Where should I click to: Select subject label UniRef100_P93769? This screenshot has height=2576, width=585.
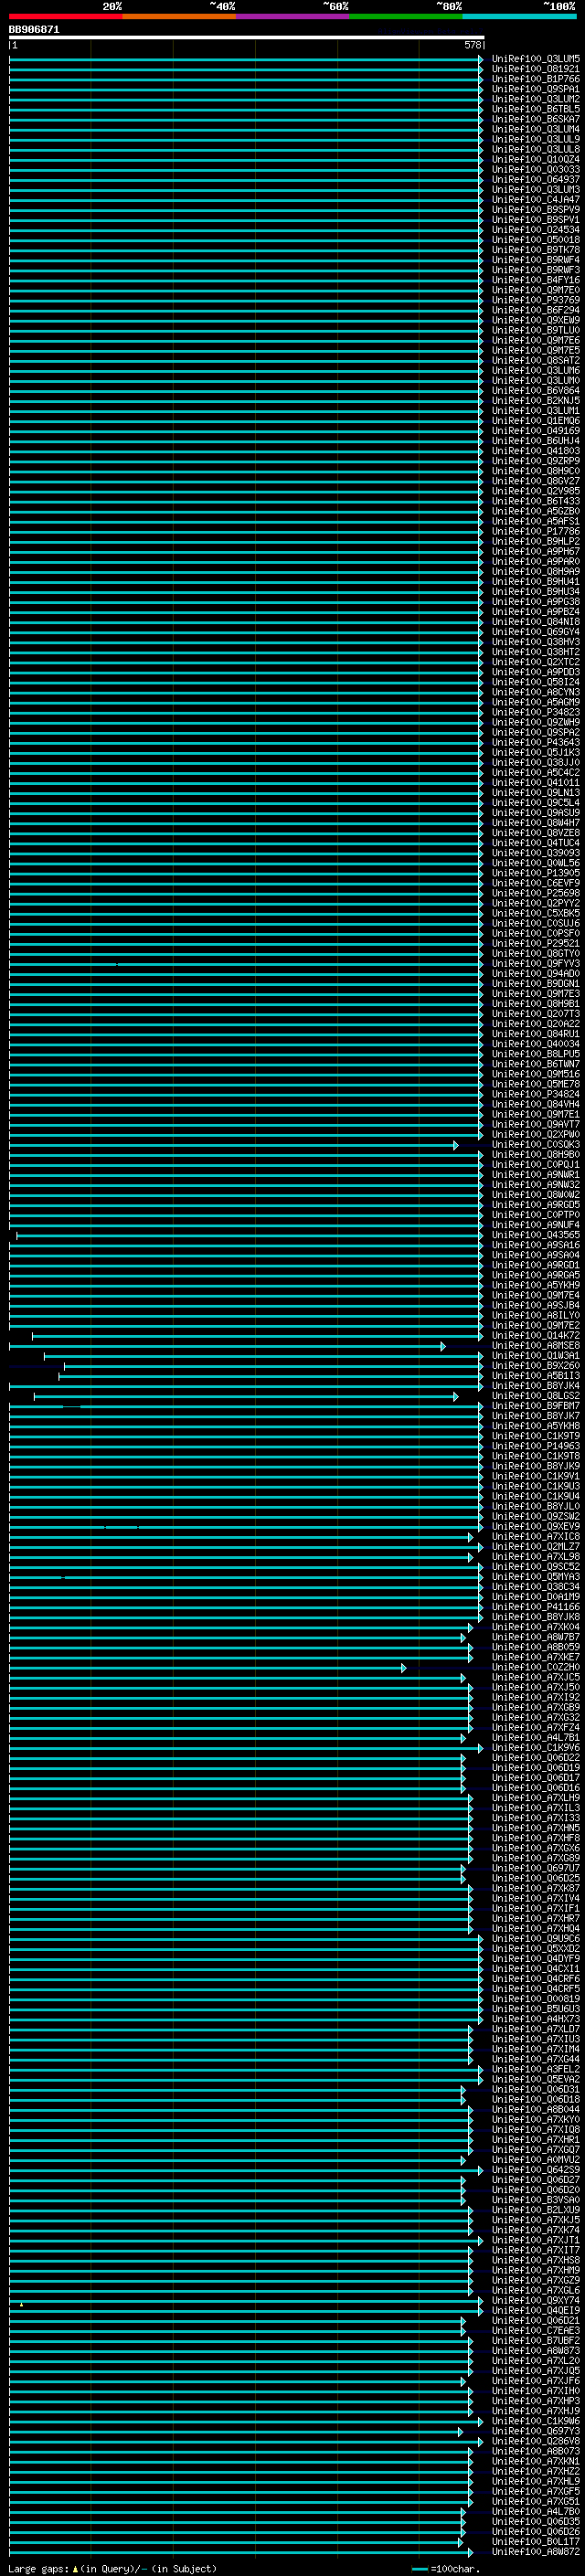click(x=536, y=300)
